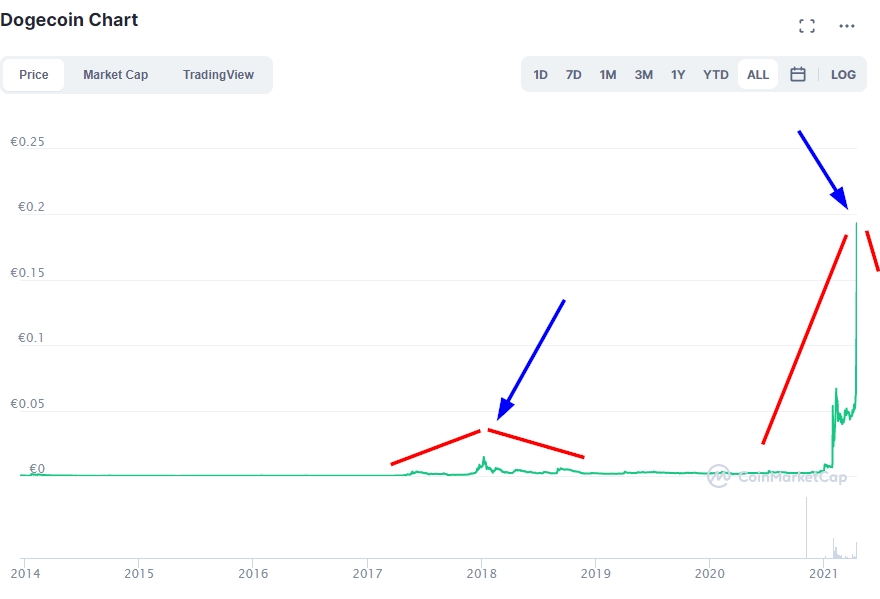Toggle LOG scale on the chart
880x599 pixels.
(x=843, y=75)
